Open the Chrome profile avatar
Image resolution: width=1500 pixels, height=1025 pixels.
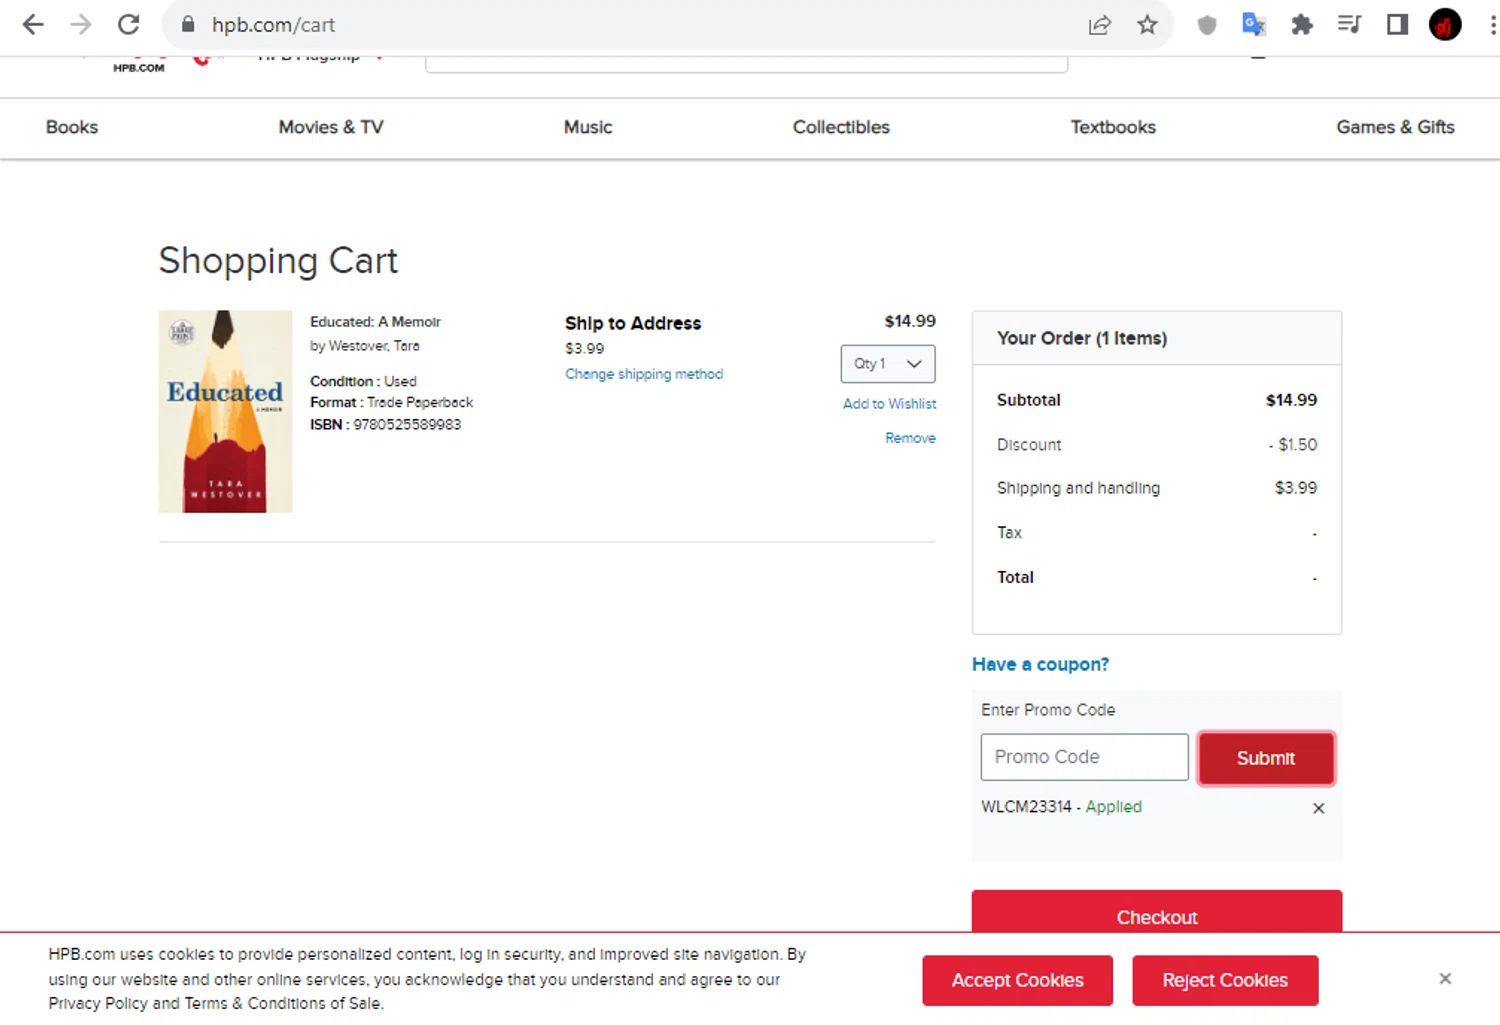[x=1445, y=25]
